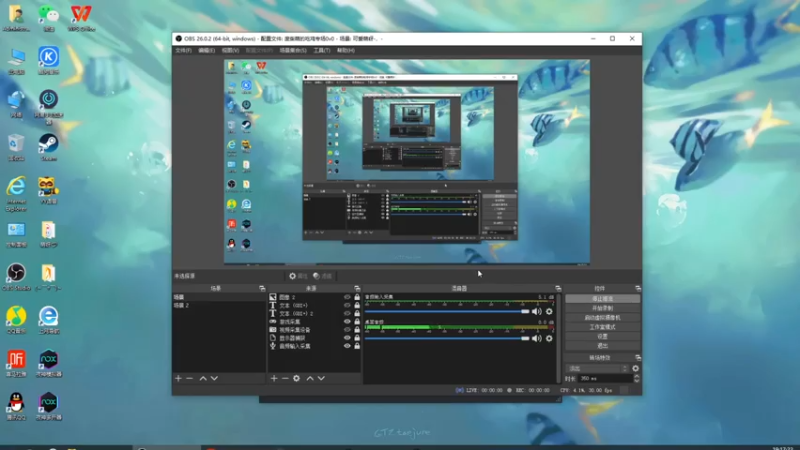The width and height of the screenshot is (800, 450).
Task: Select the Recycle Bin desktop icon
Action: coord(16,147)
